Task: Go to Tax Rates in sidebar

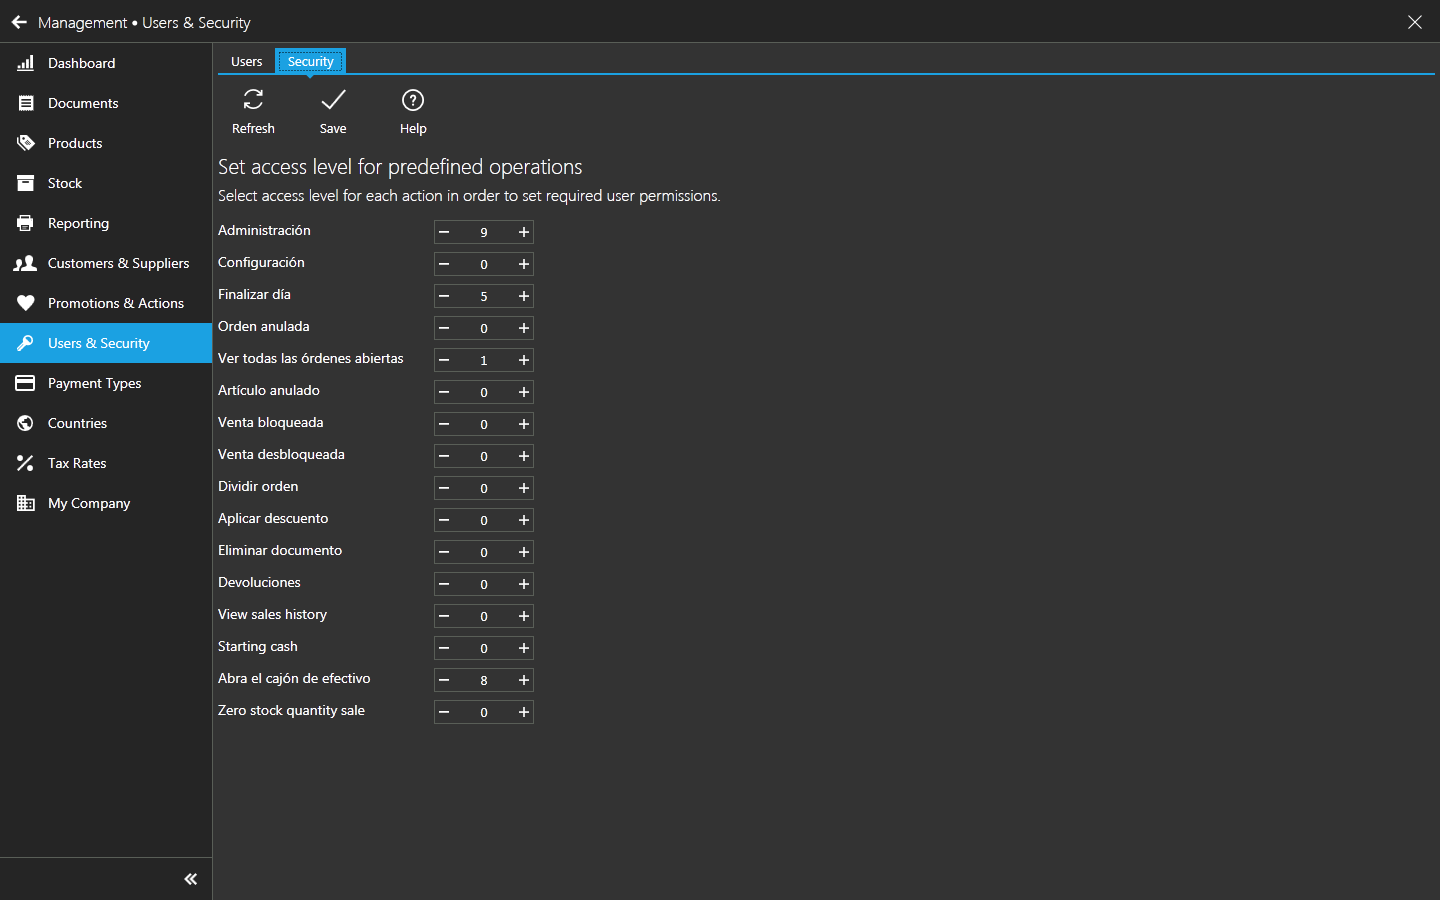Action: tap(77, 463)
